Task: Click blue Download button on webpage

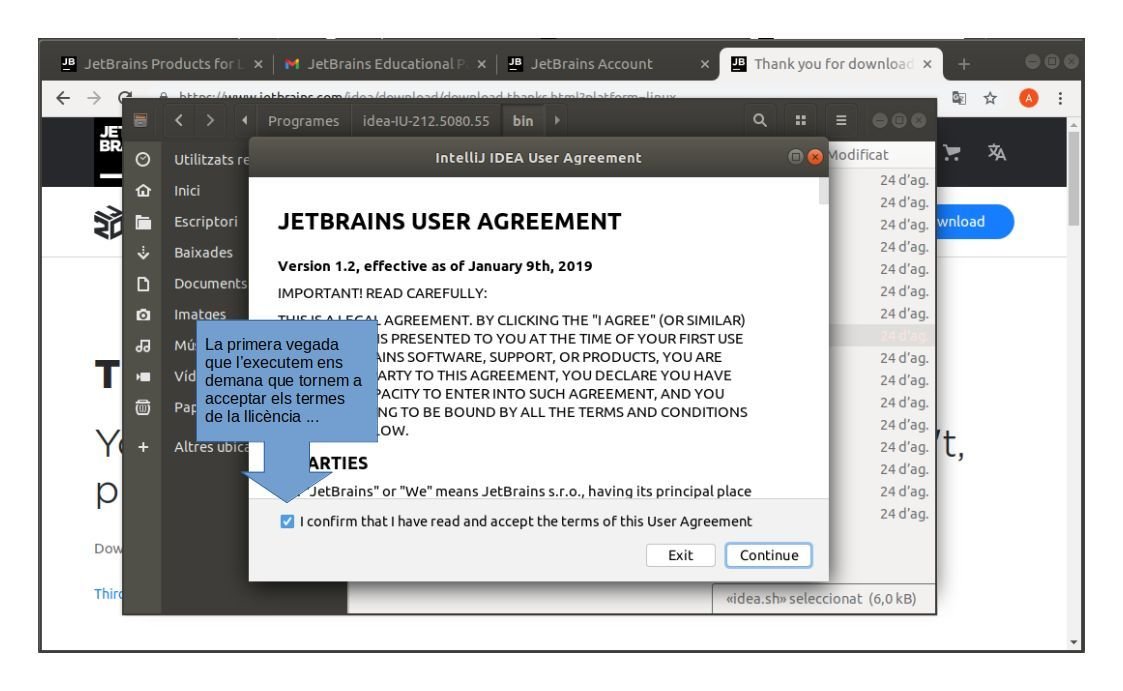Action: pyautogui.click(x=975, y=221)
